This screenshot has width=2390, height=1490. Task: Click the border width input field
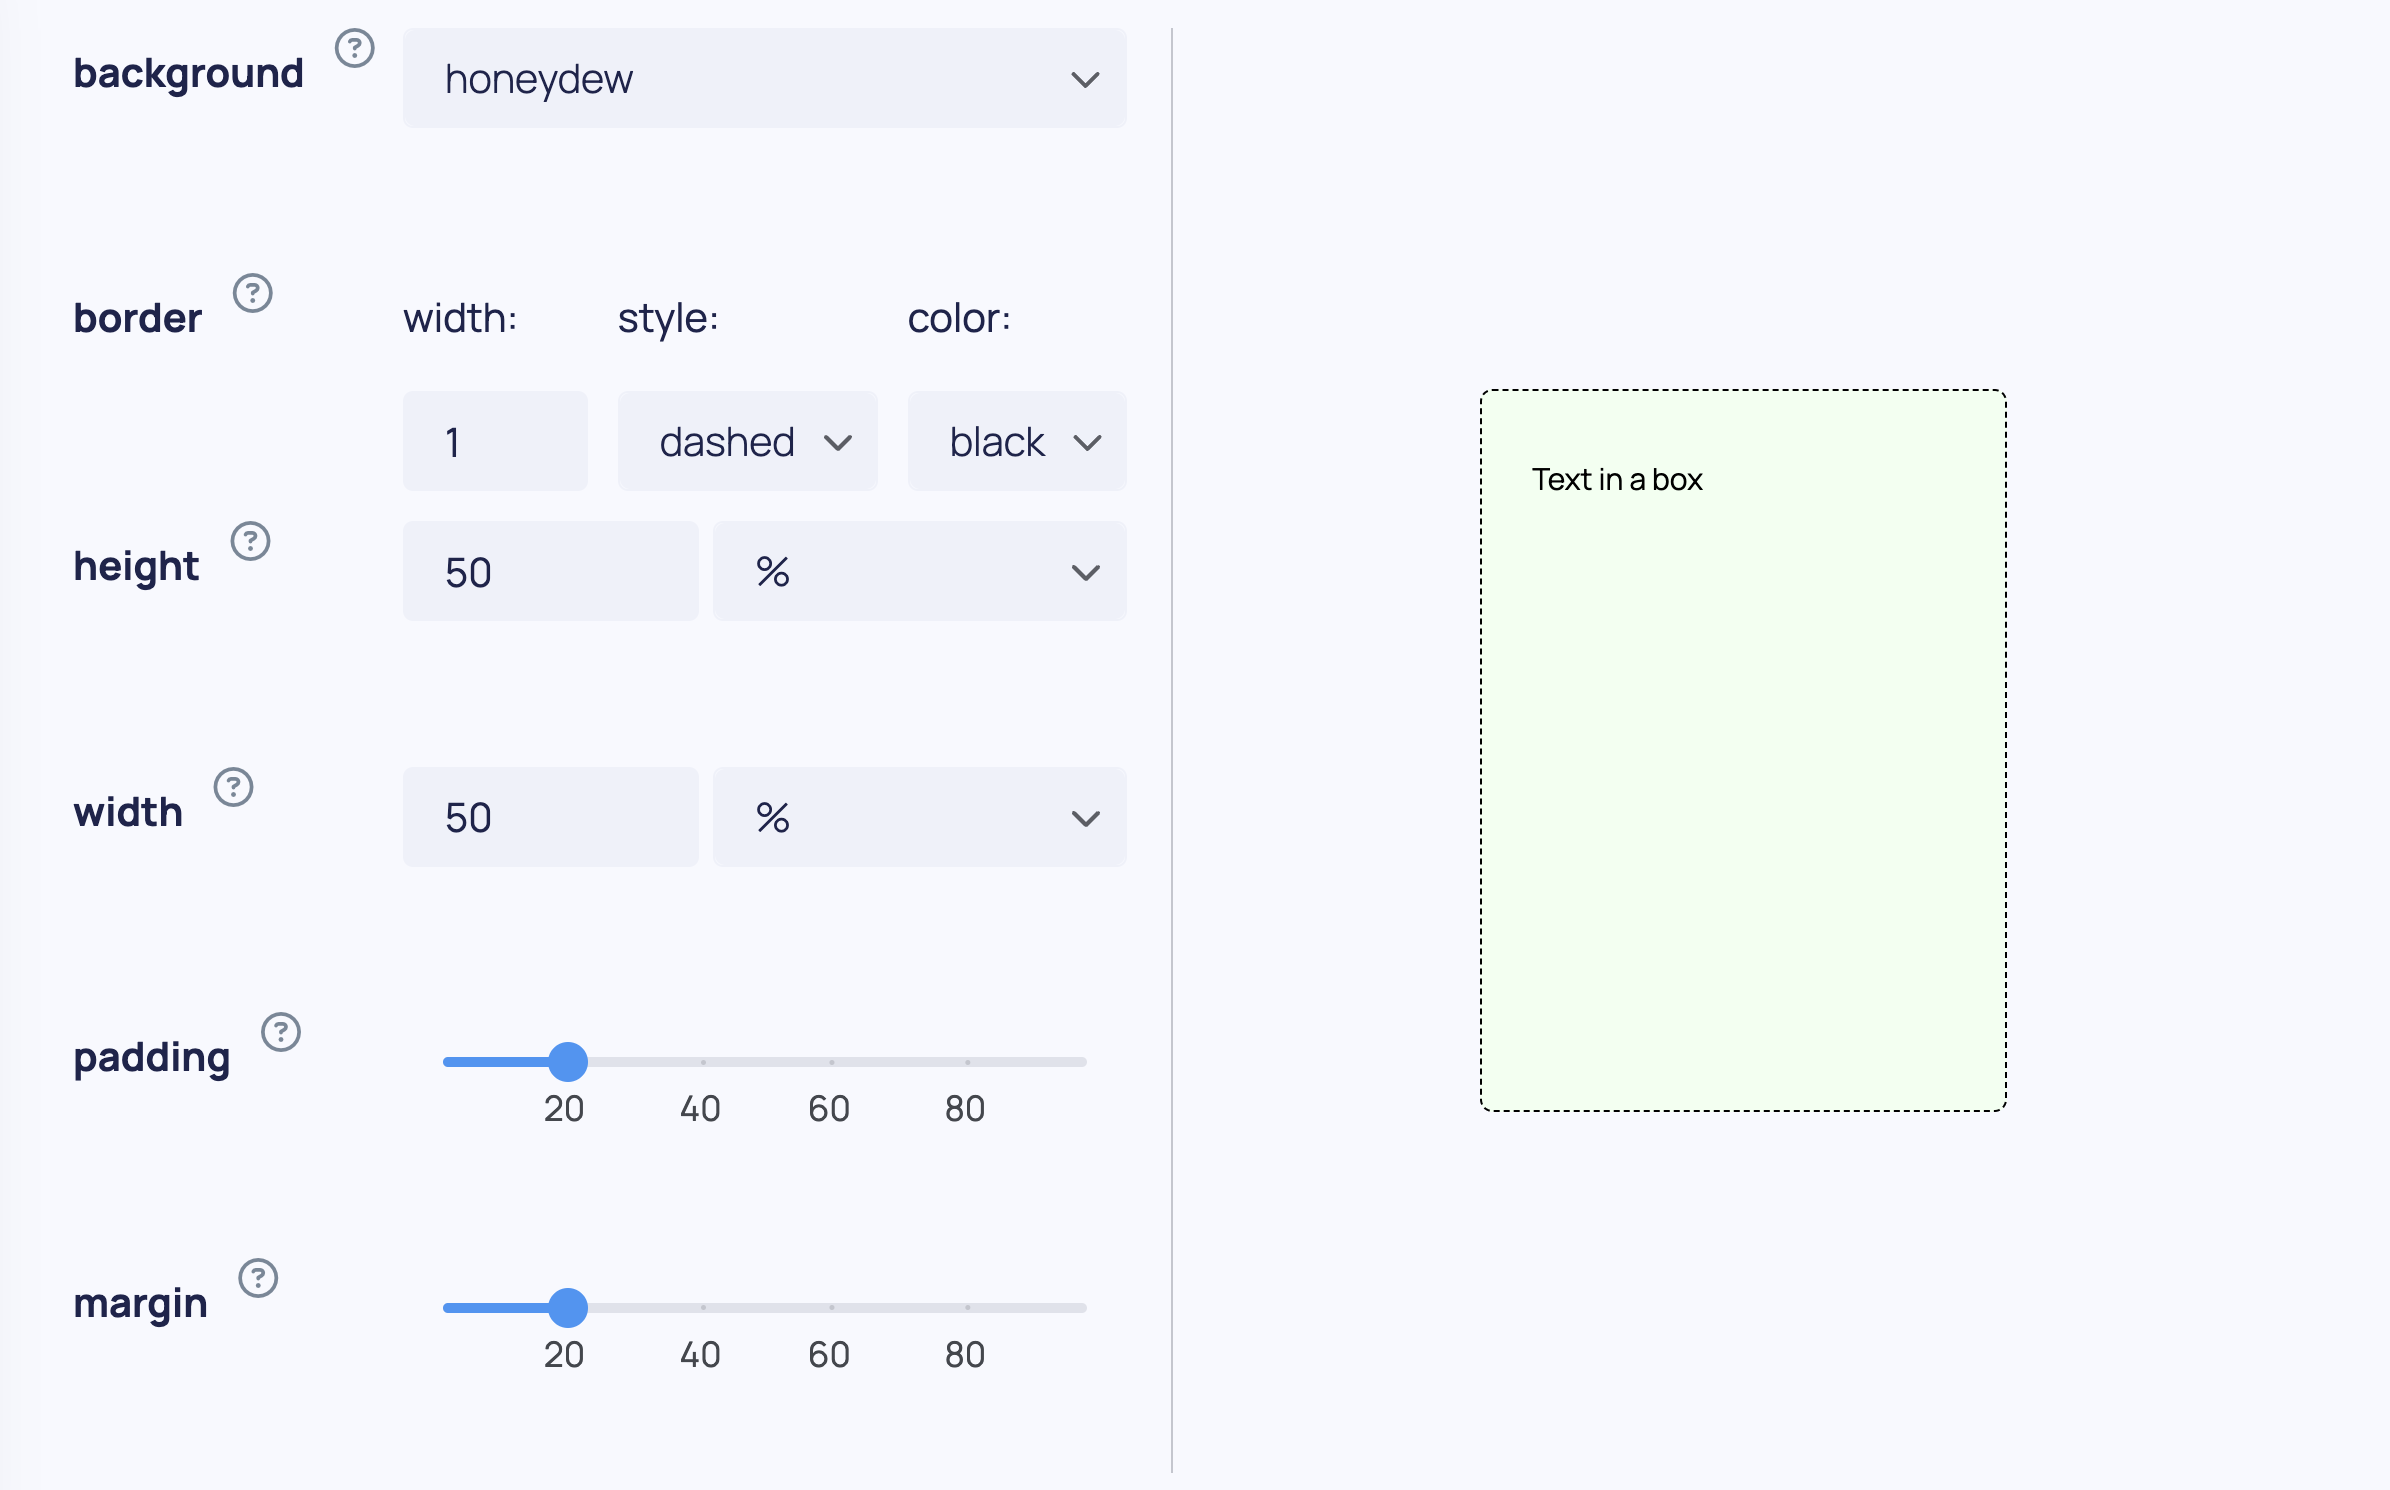pos(496,441)
